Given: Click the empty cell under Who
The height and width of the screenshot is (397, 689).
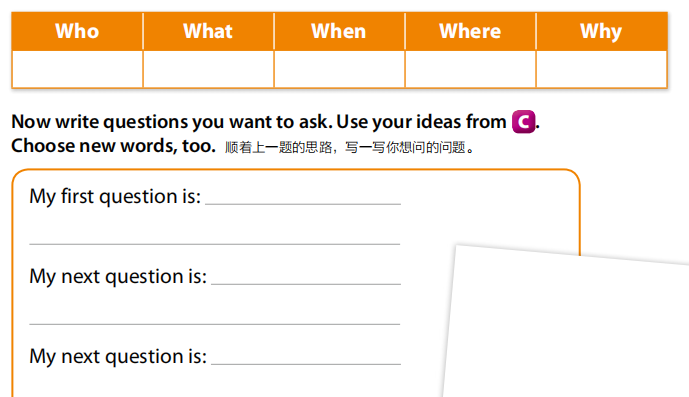Looking at the screenshot, I should (x=77, y=69).
